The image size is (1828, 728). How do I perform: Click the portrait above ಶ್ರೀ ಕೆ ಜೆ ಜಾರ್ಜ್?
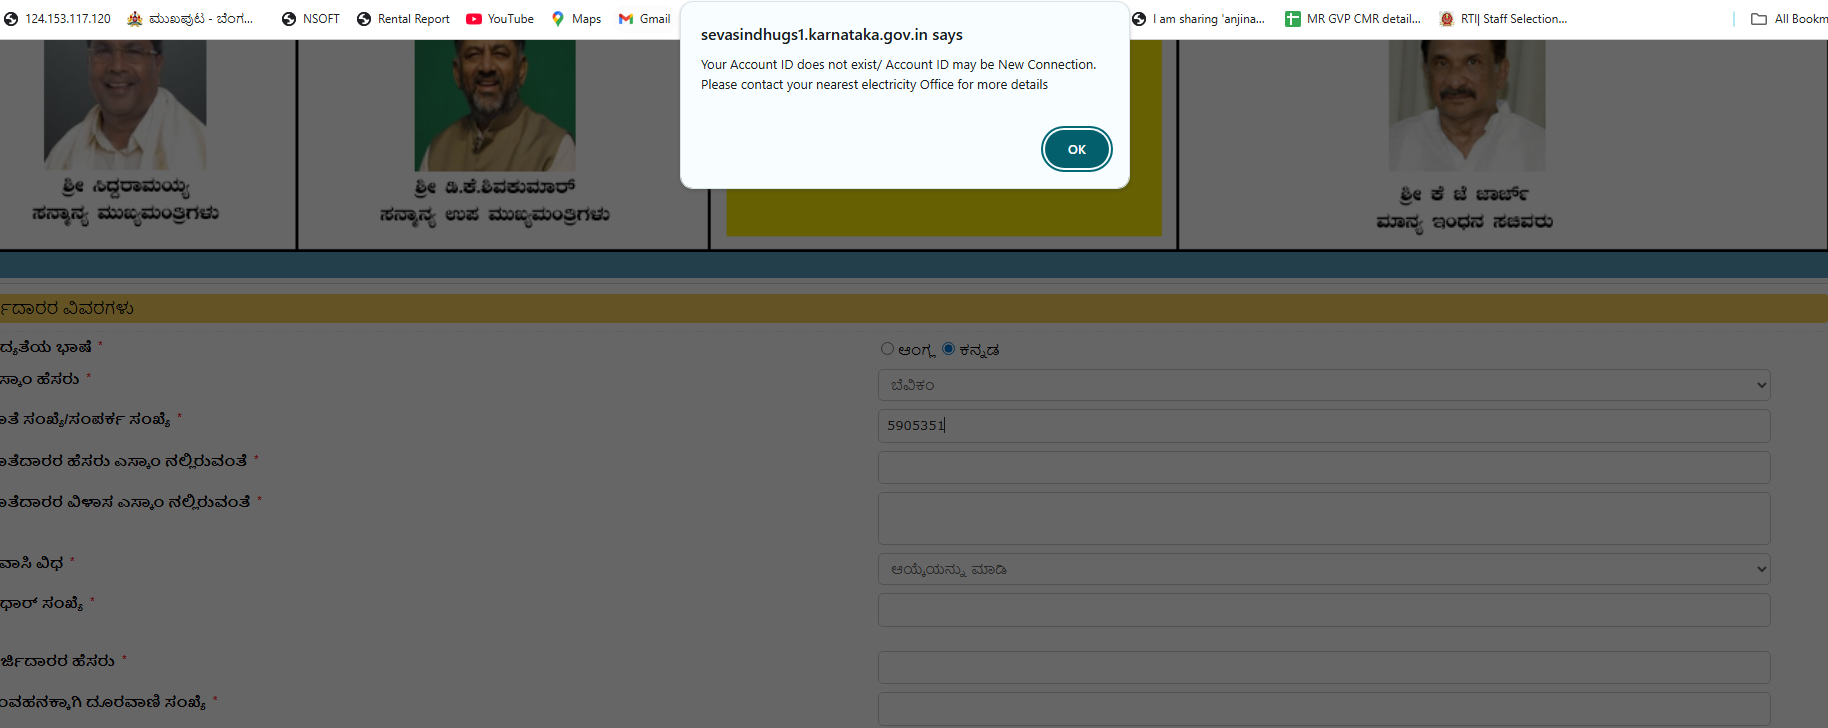tap(1467, 106)
